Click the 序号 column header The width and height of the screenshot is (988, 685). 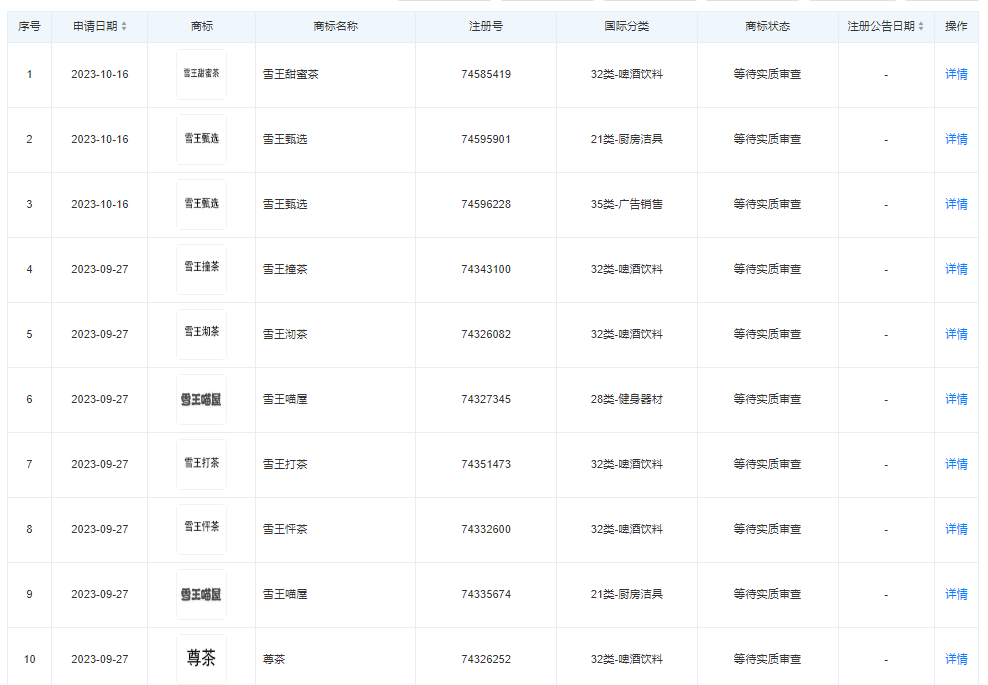pyautogui.click(x=29, y=27)
